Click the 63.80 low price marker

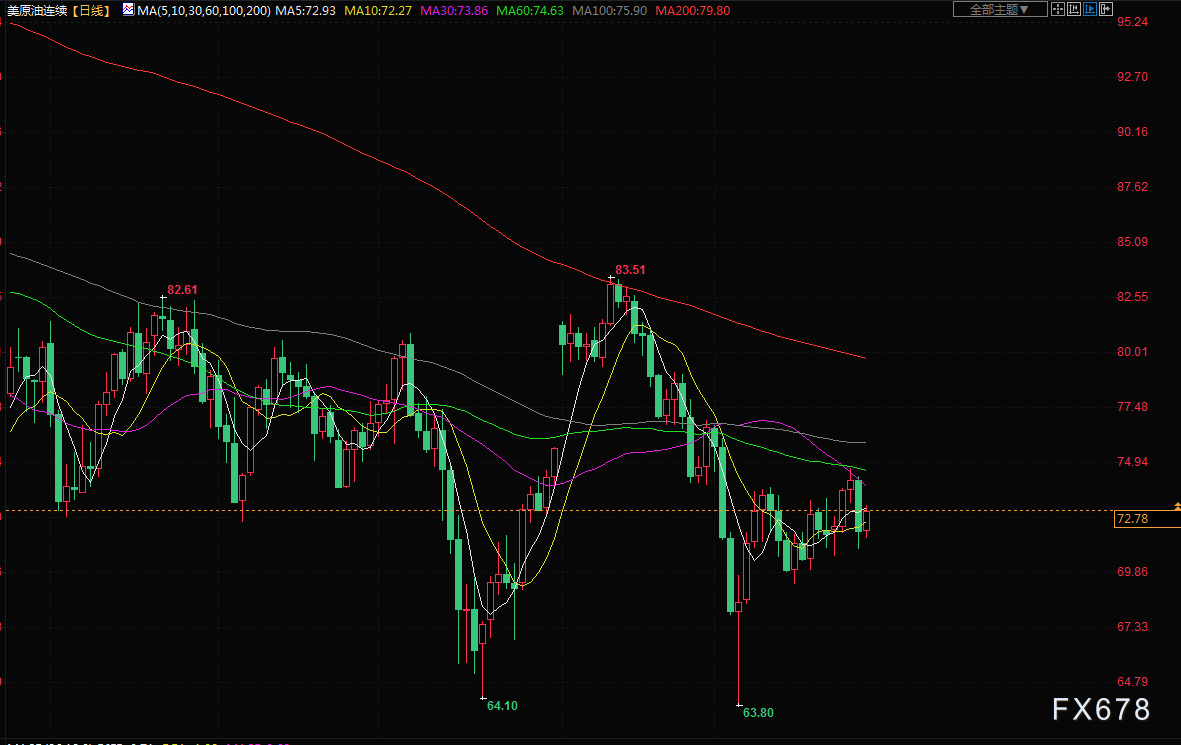tap(758, 713)
